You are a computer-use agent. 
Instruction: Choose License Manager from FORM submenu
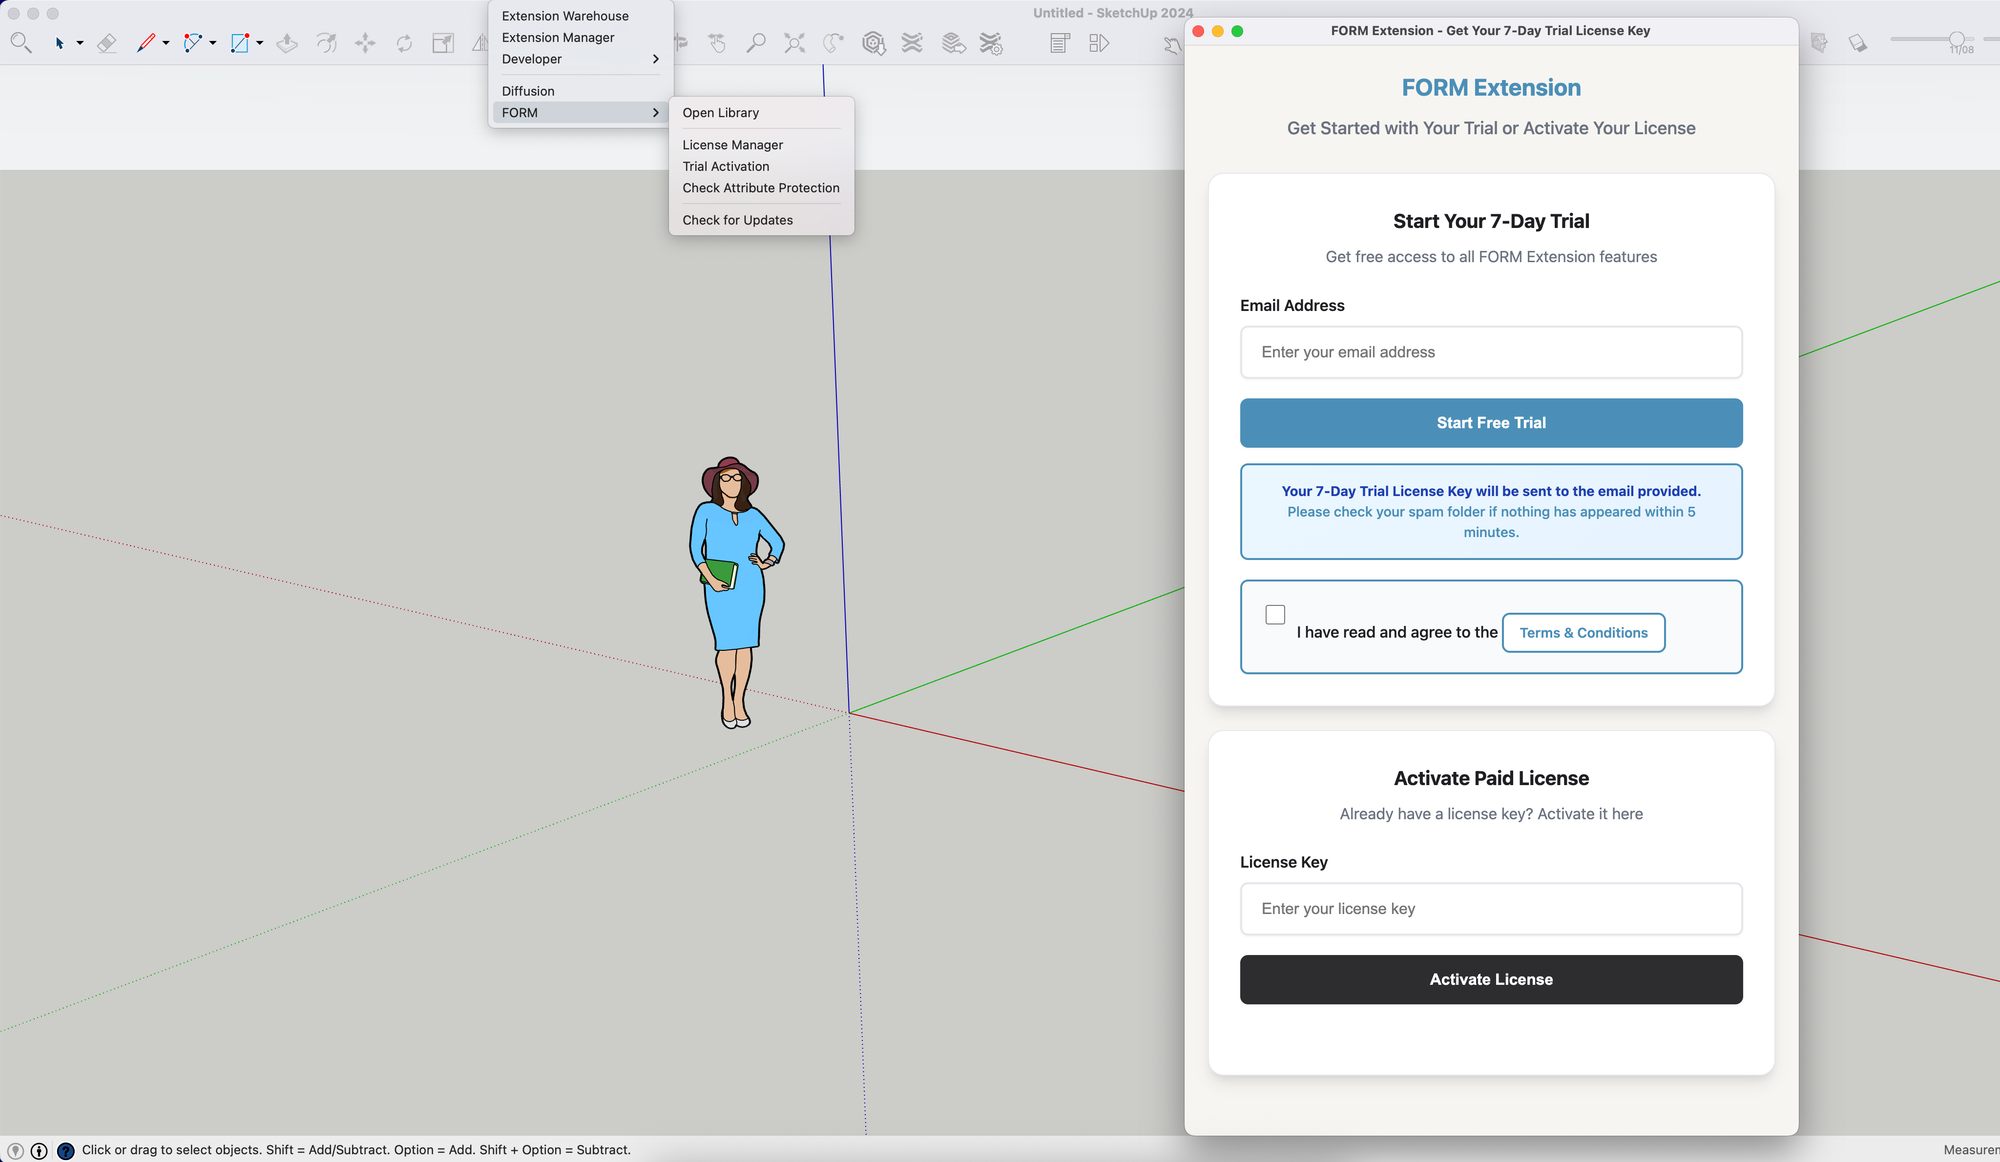point(732,145)
